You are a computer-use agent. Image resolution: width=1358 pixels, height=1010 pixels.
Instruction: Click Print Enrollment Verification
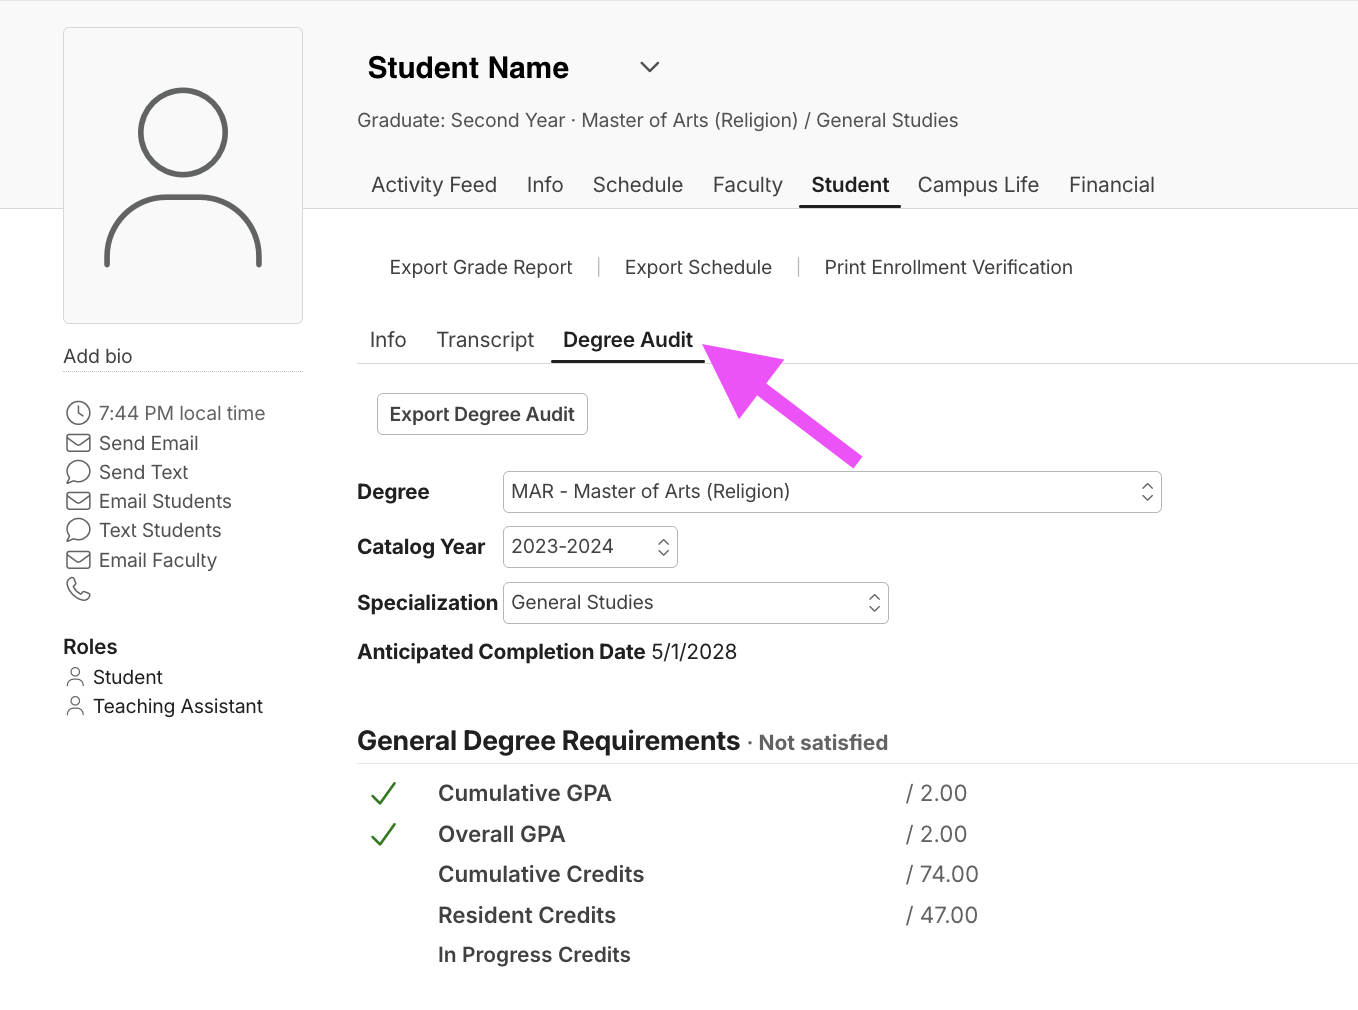(948, 267)
